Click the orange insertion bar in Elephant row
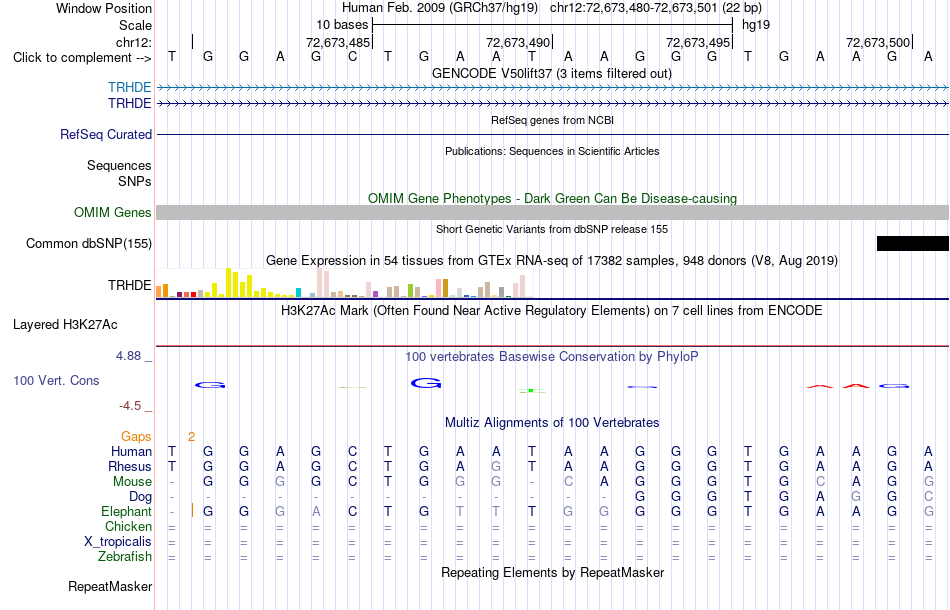 [192, 510]
